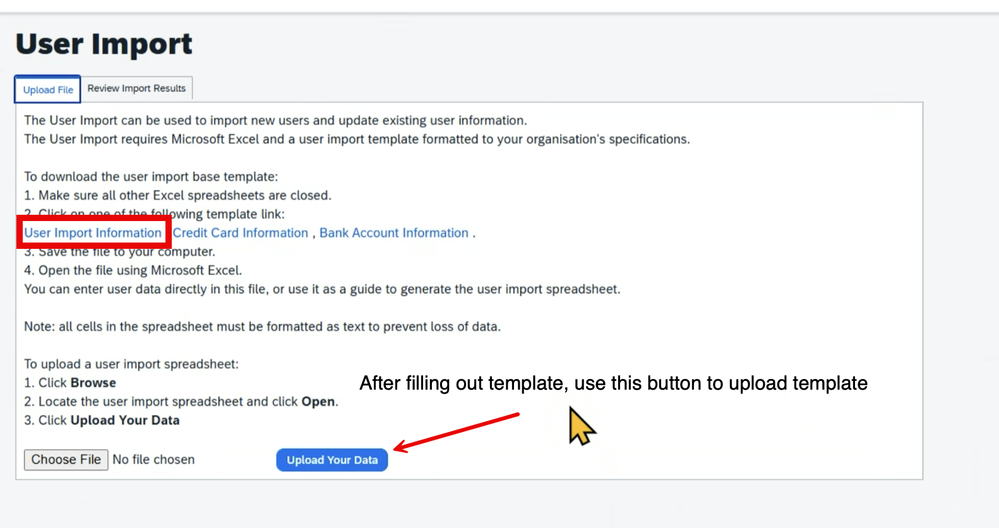Switch to the Upload File tab
The height and width of the screenshot is (528, 999).
point(48,90)
